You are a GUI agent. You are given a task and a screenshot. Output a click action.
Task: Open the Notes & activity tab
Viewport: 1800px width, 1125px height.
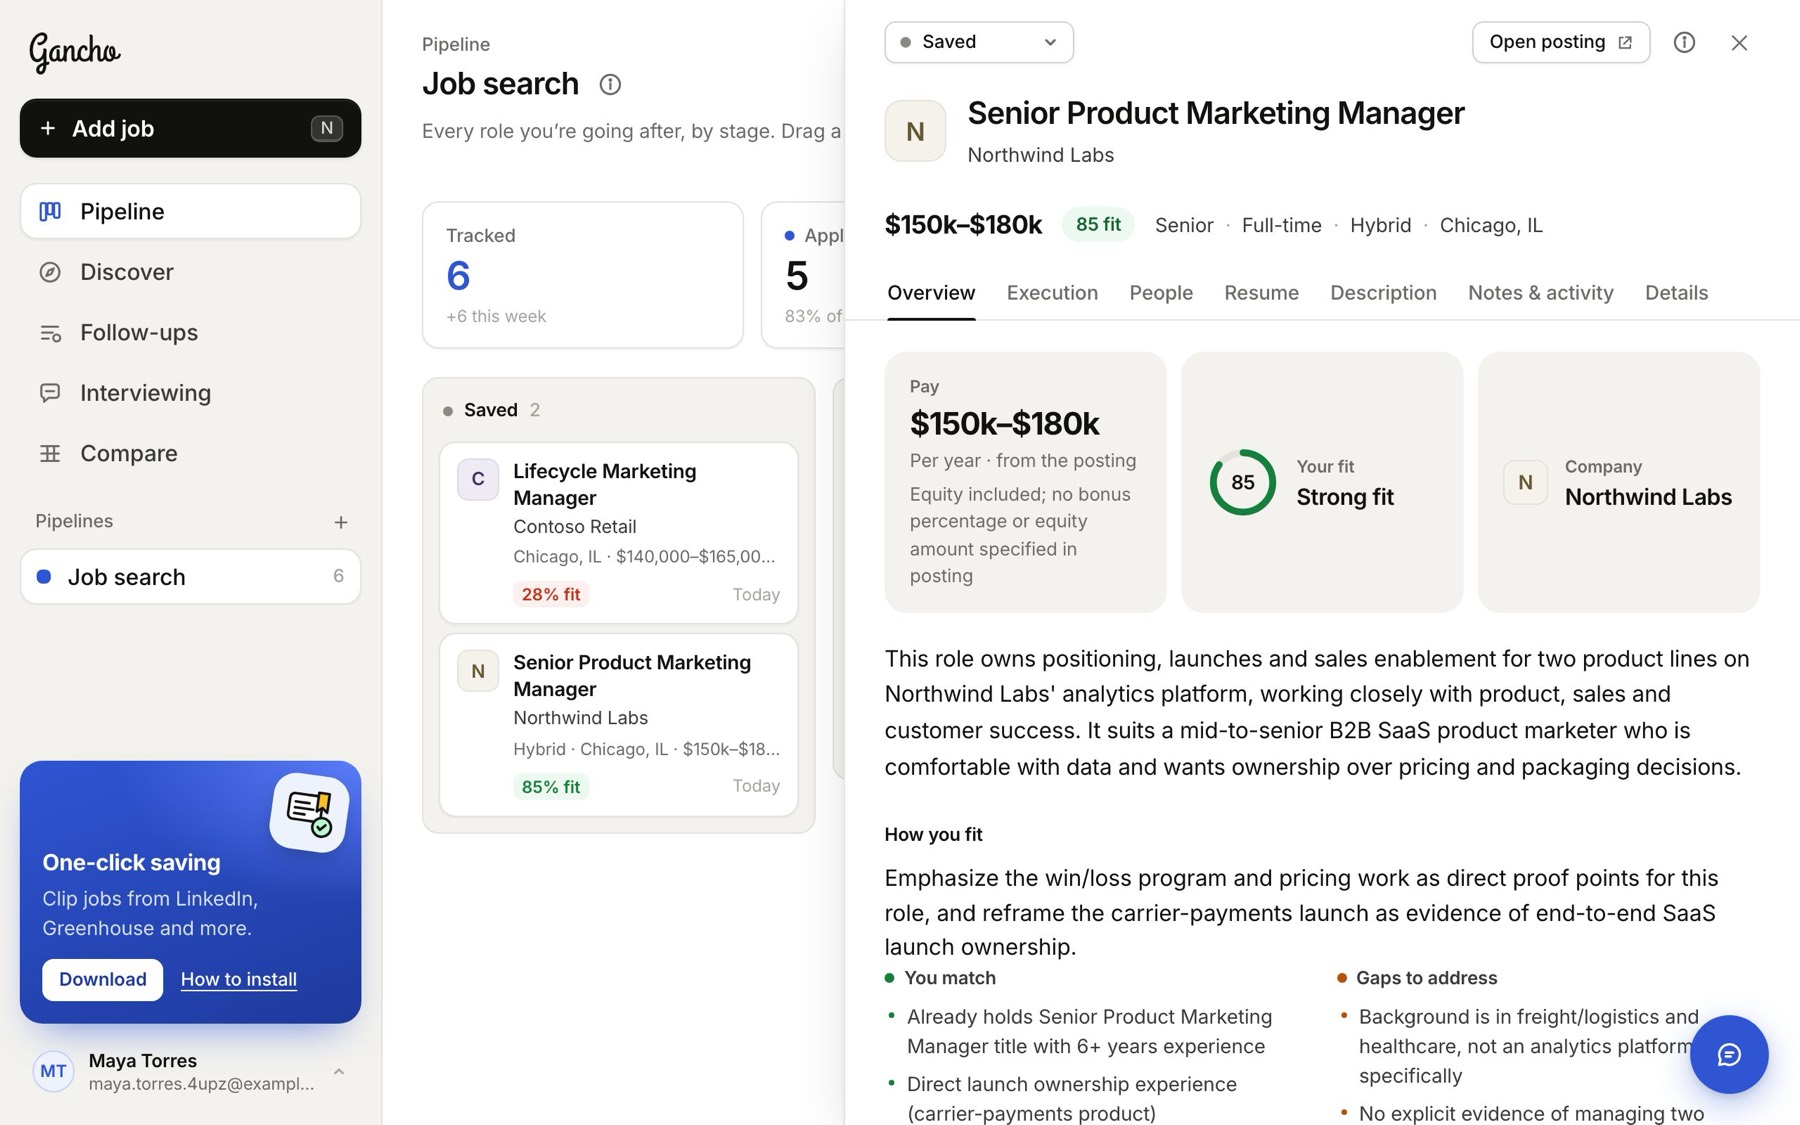click(x=1540, y=293)
